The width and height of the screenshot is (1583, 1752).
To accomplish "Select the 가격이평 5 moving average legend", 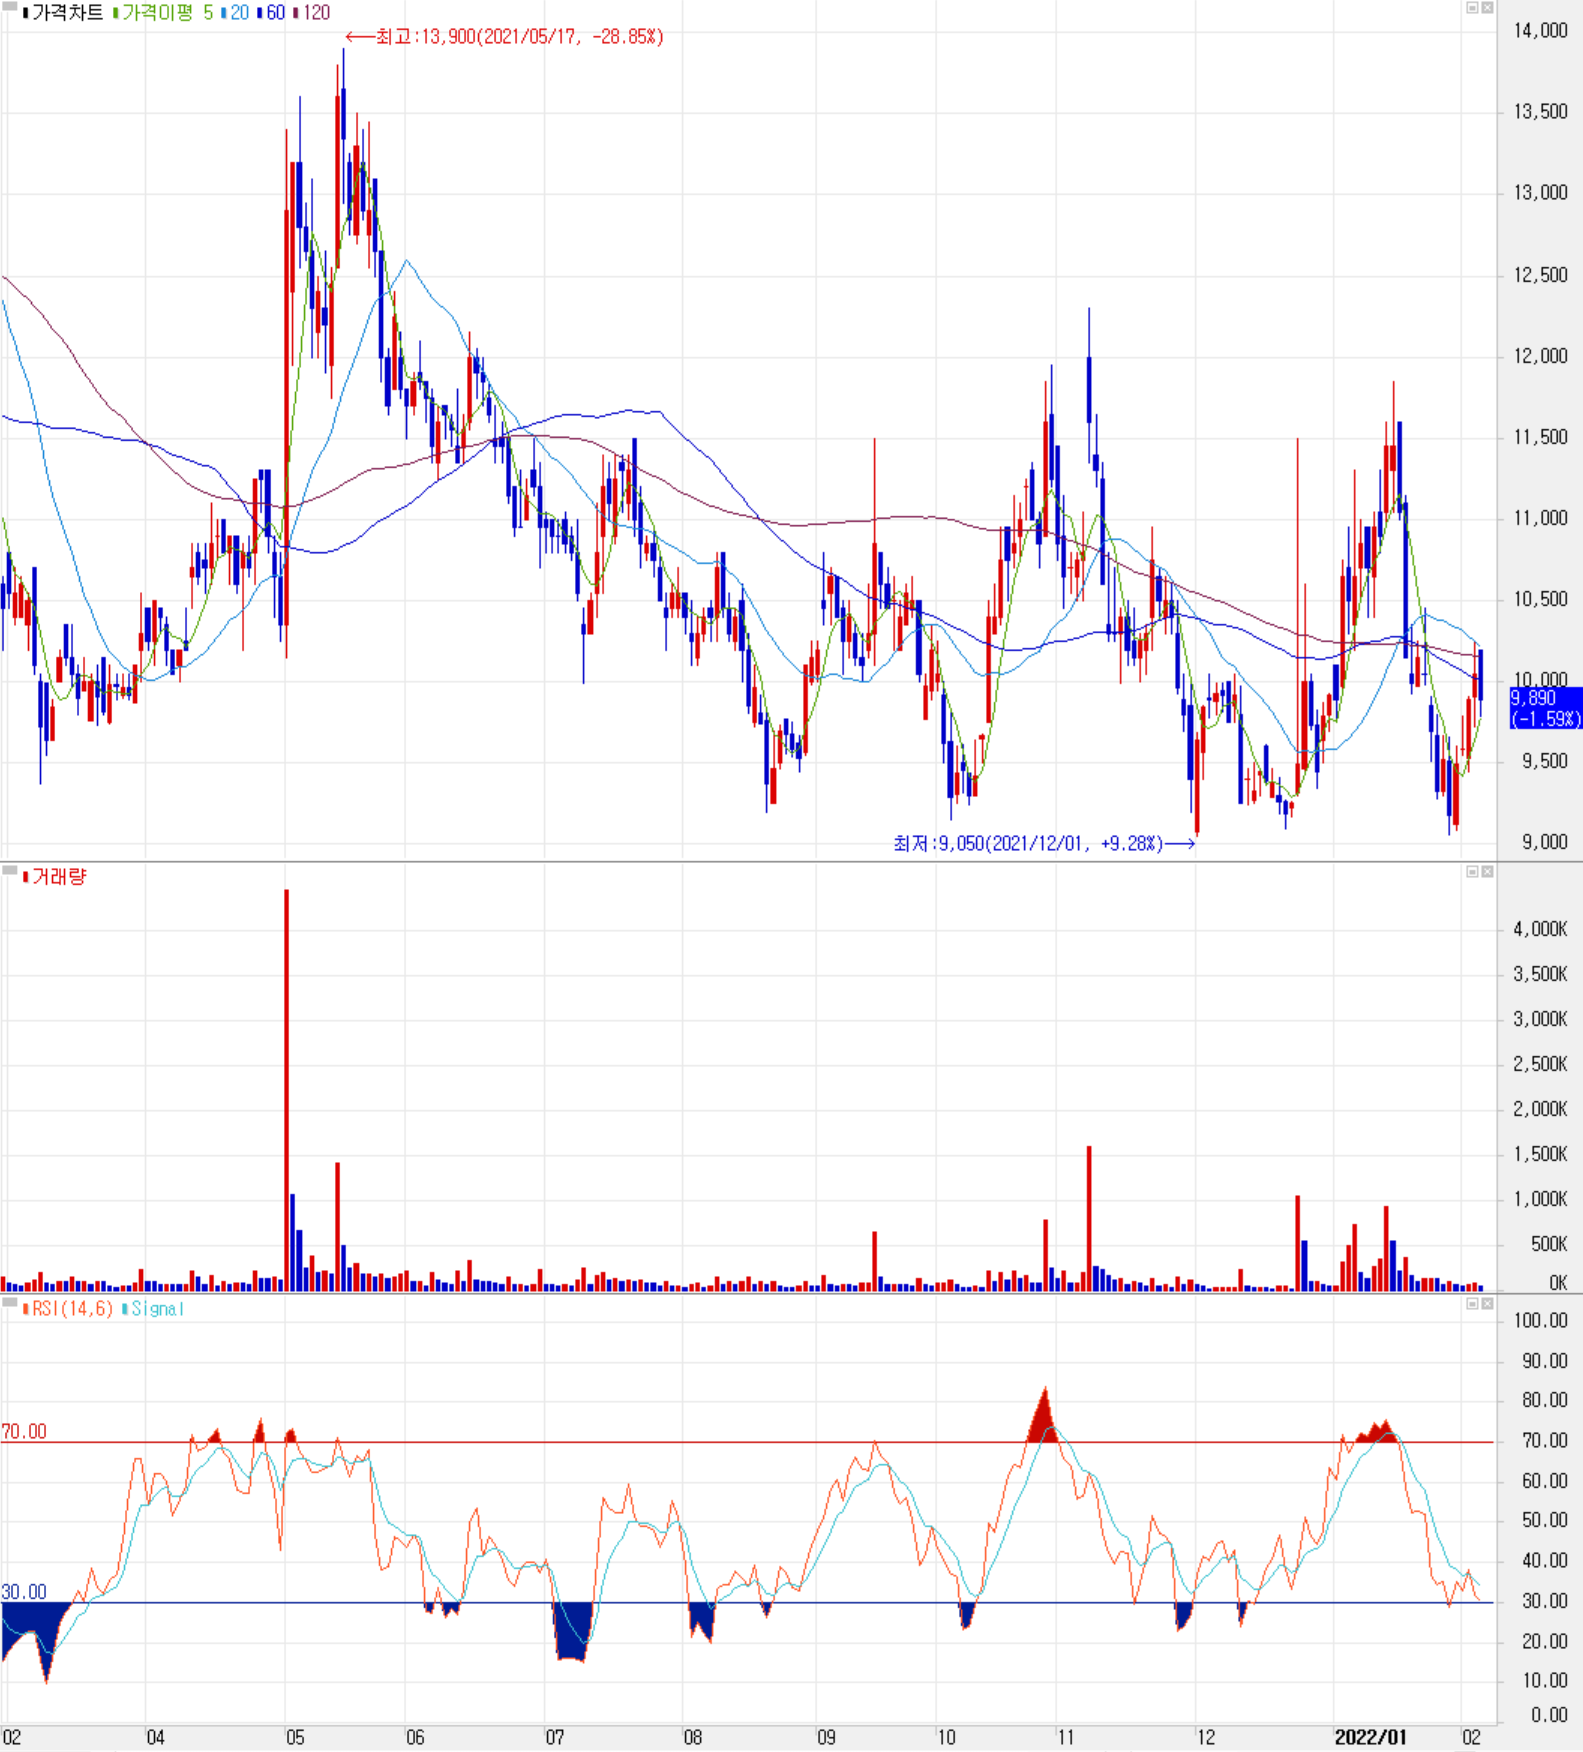I will pos(163,13).
